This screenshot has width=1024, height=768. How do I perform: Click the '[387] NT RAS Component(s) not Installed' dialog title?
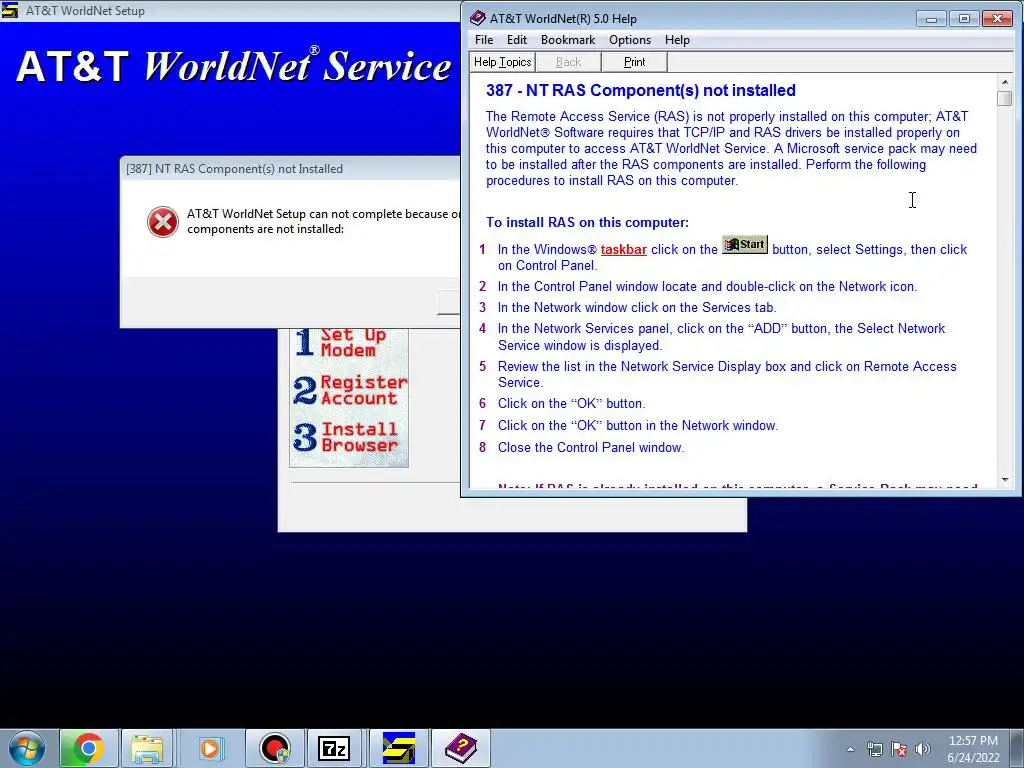pos(234,168)
